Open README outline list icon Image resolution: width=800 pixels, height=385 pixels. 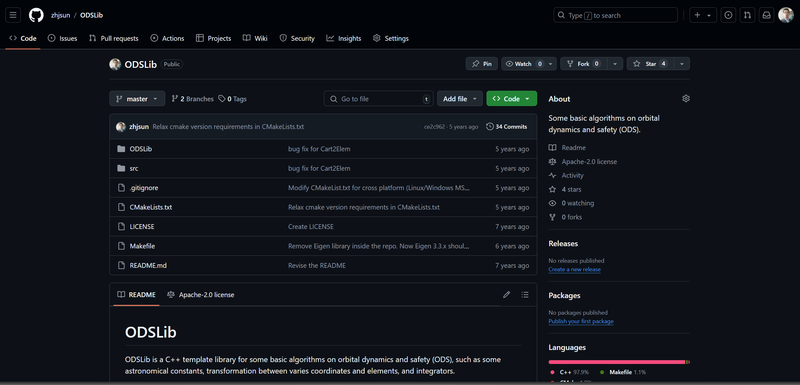click(x=525, y=295)
